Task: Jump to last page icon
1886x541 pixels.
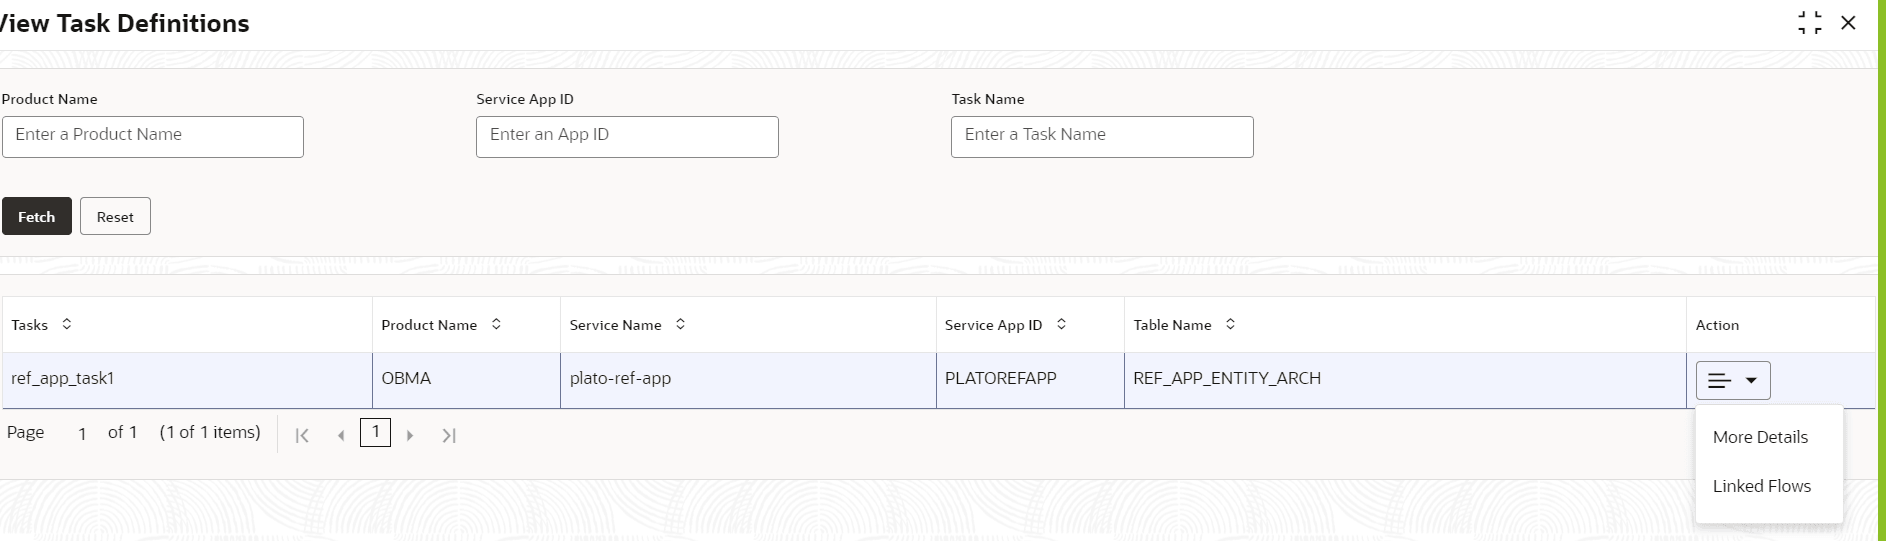Action: click(x=449, y=435)
